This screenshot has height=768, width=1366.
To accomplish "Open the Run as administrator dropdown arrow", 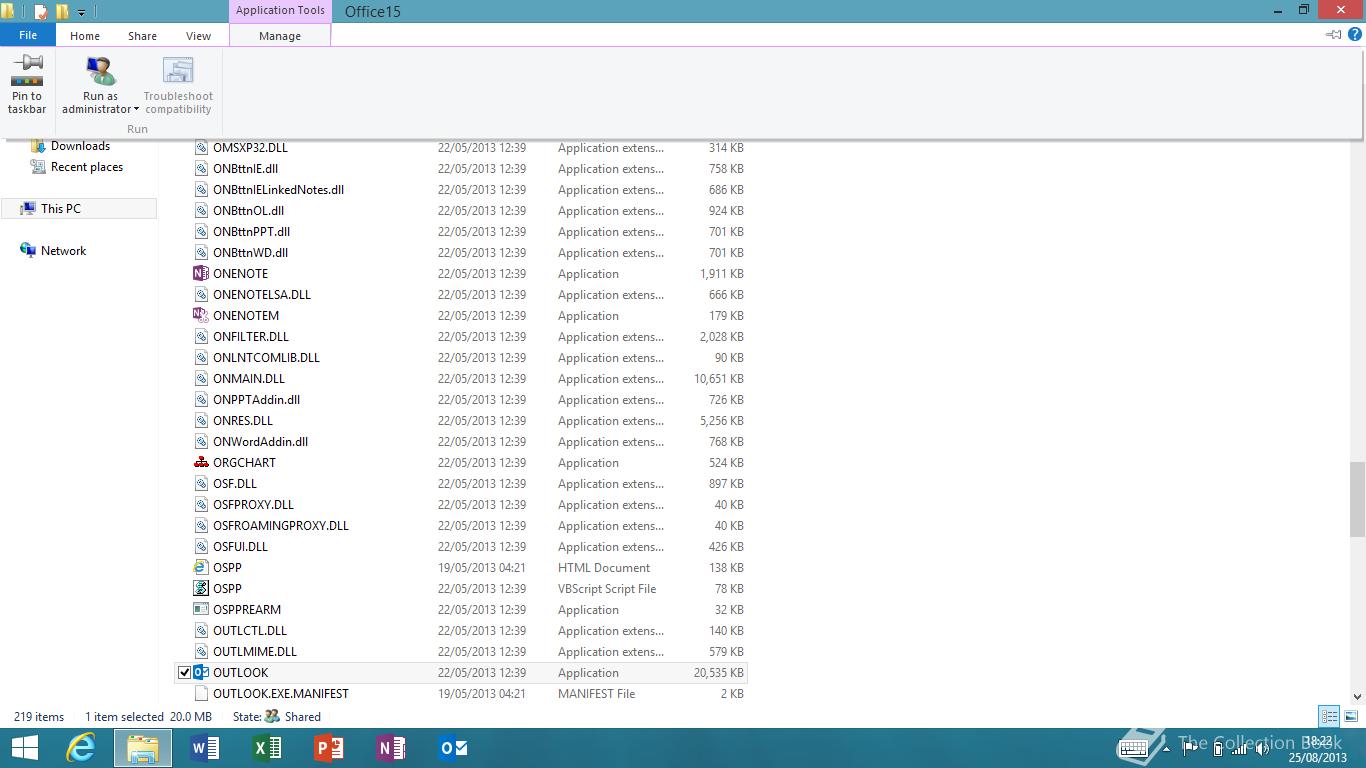I will (x=136, y=110).
